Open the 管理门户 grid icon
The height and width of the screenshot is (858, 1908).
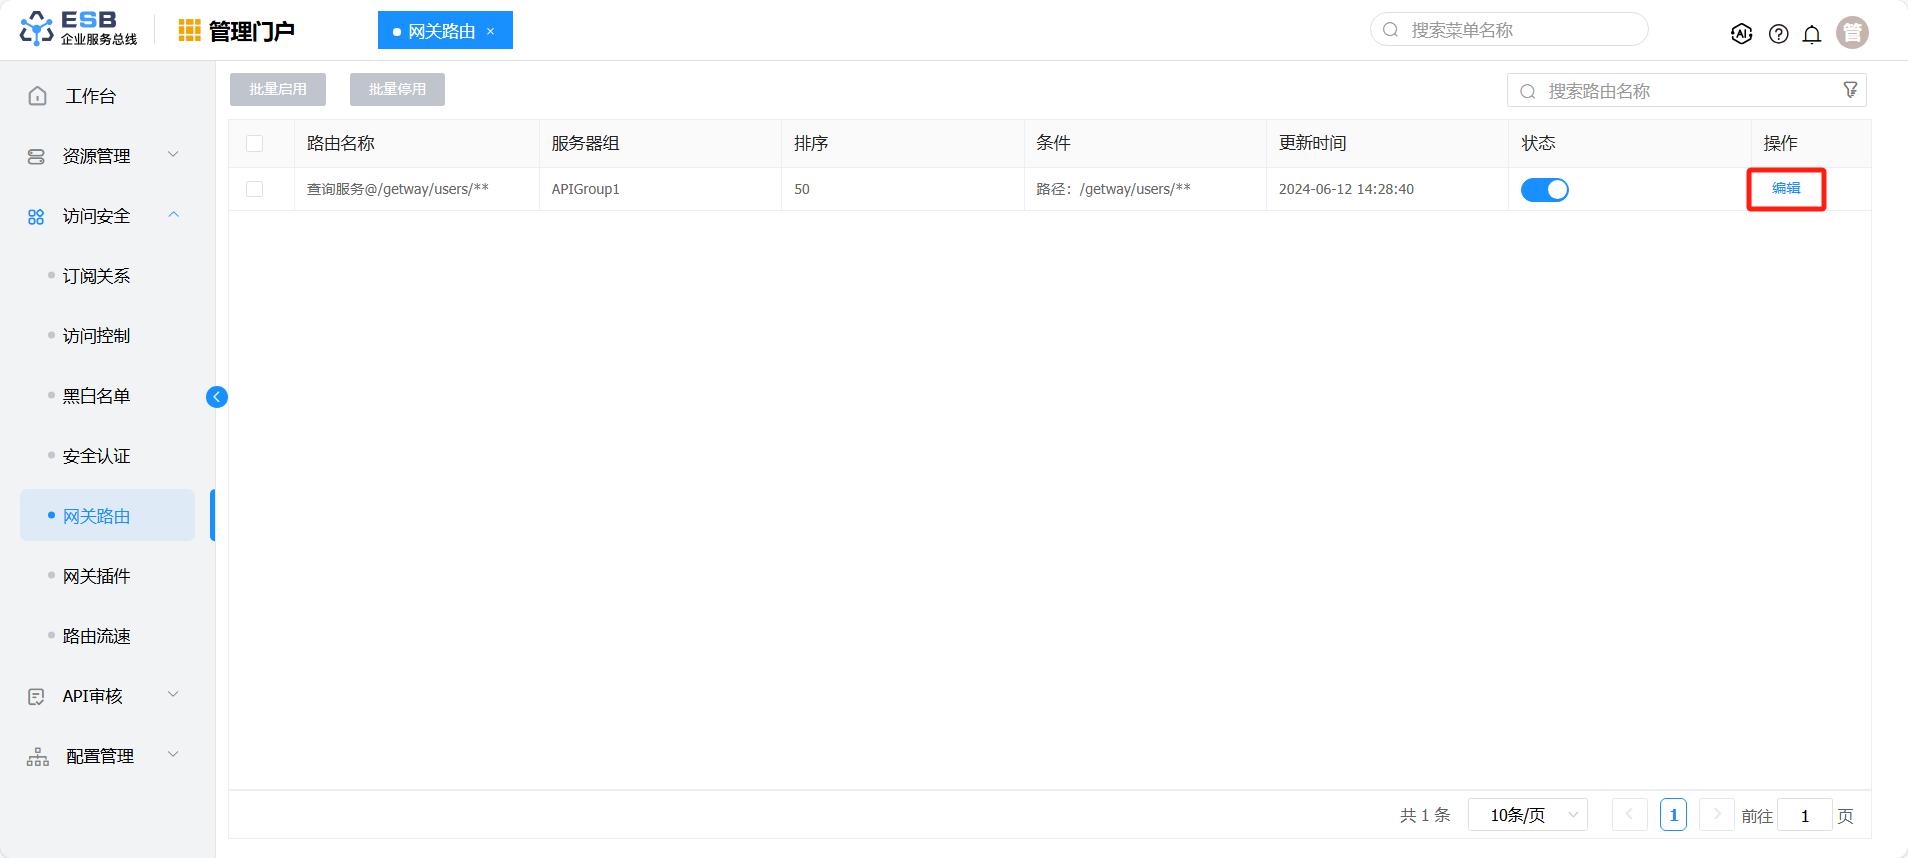[189, 31]
